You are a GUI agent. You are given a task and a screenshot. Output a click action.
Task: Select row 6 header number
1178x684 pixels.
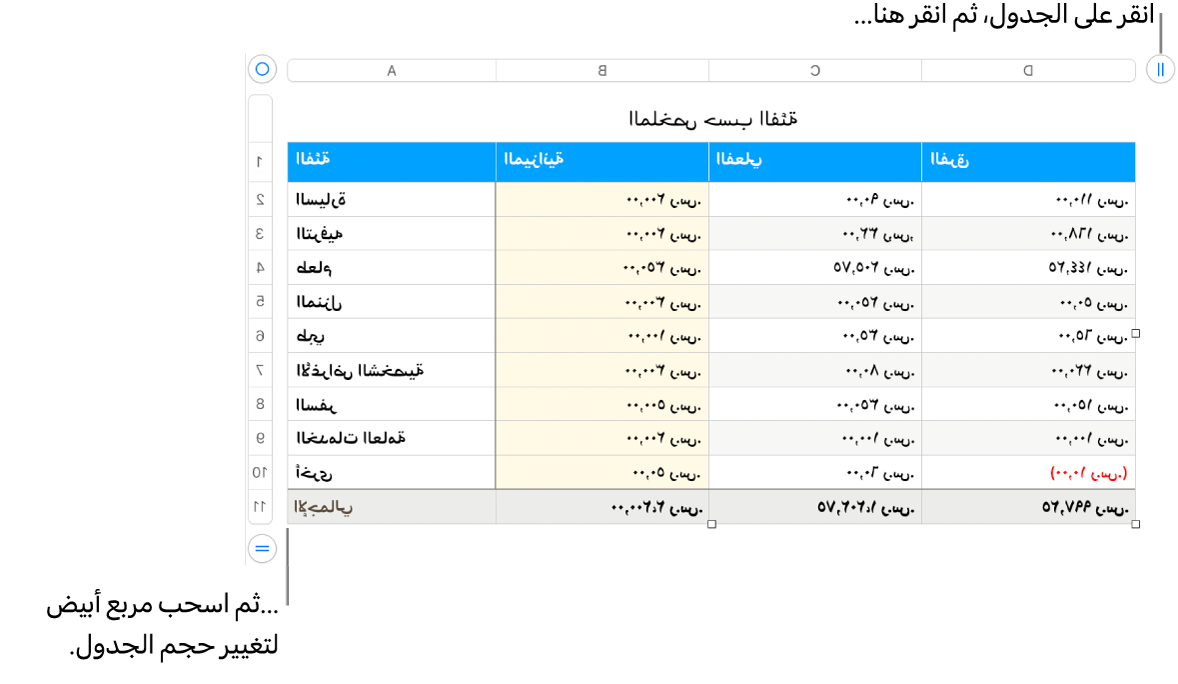(260, 336)
